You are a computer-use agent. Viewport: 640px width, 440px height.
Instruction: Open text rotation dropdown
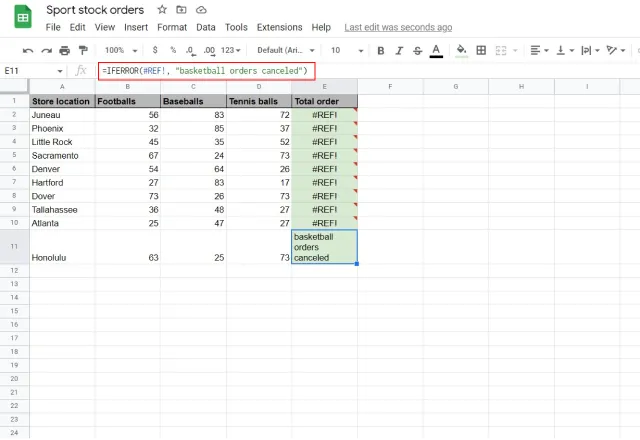pyautogui.click(x=616, y=50)
